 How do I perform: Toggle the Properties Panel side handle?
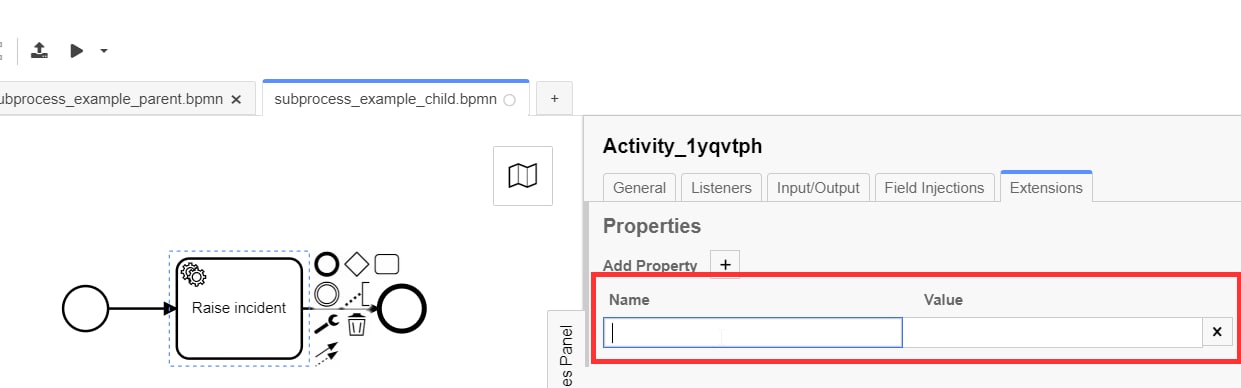point(565,349)
